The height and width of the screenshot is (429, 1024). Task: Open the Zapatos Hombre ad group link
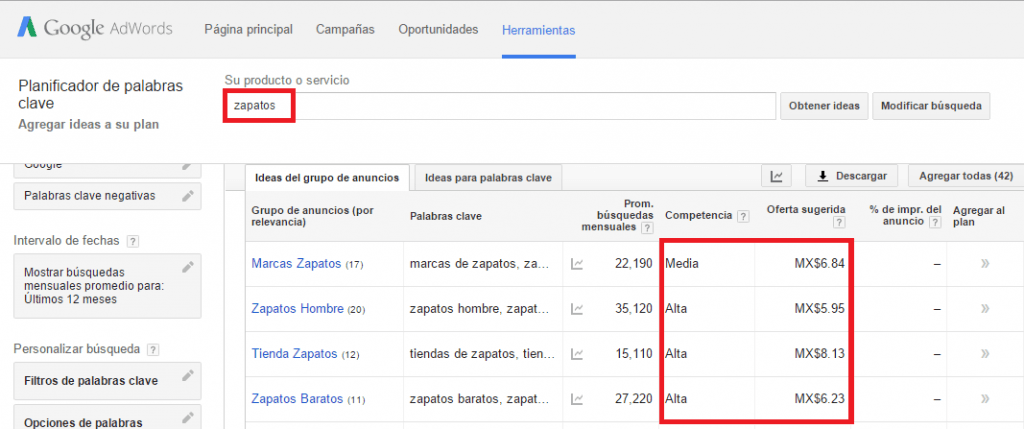pyautogui.click(x=298, y=309)
